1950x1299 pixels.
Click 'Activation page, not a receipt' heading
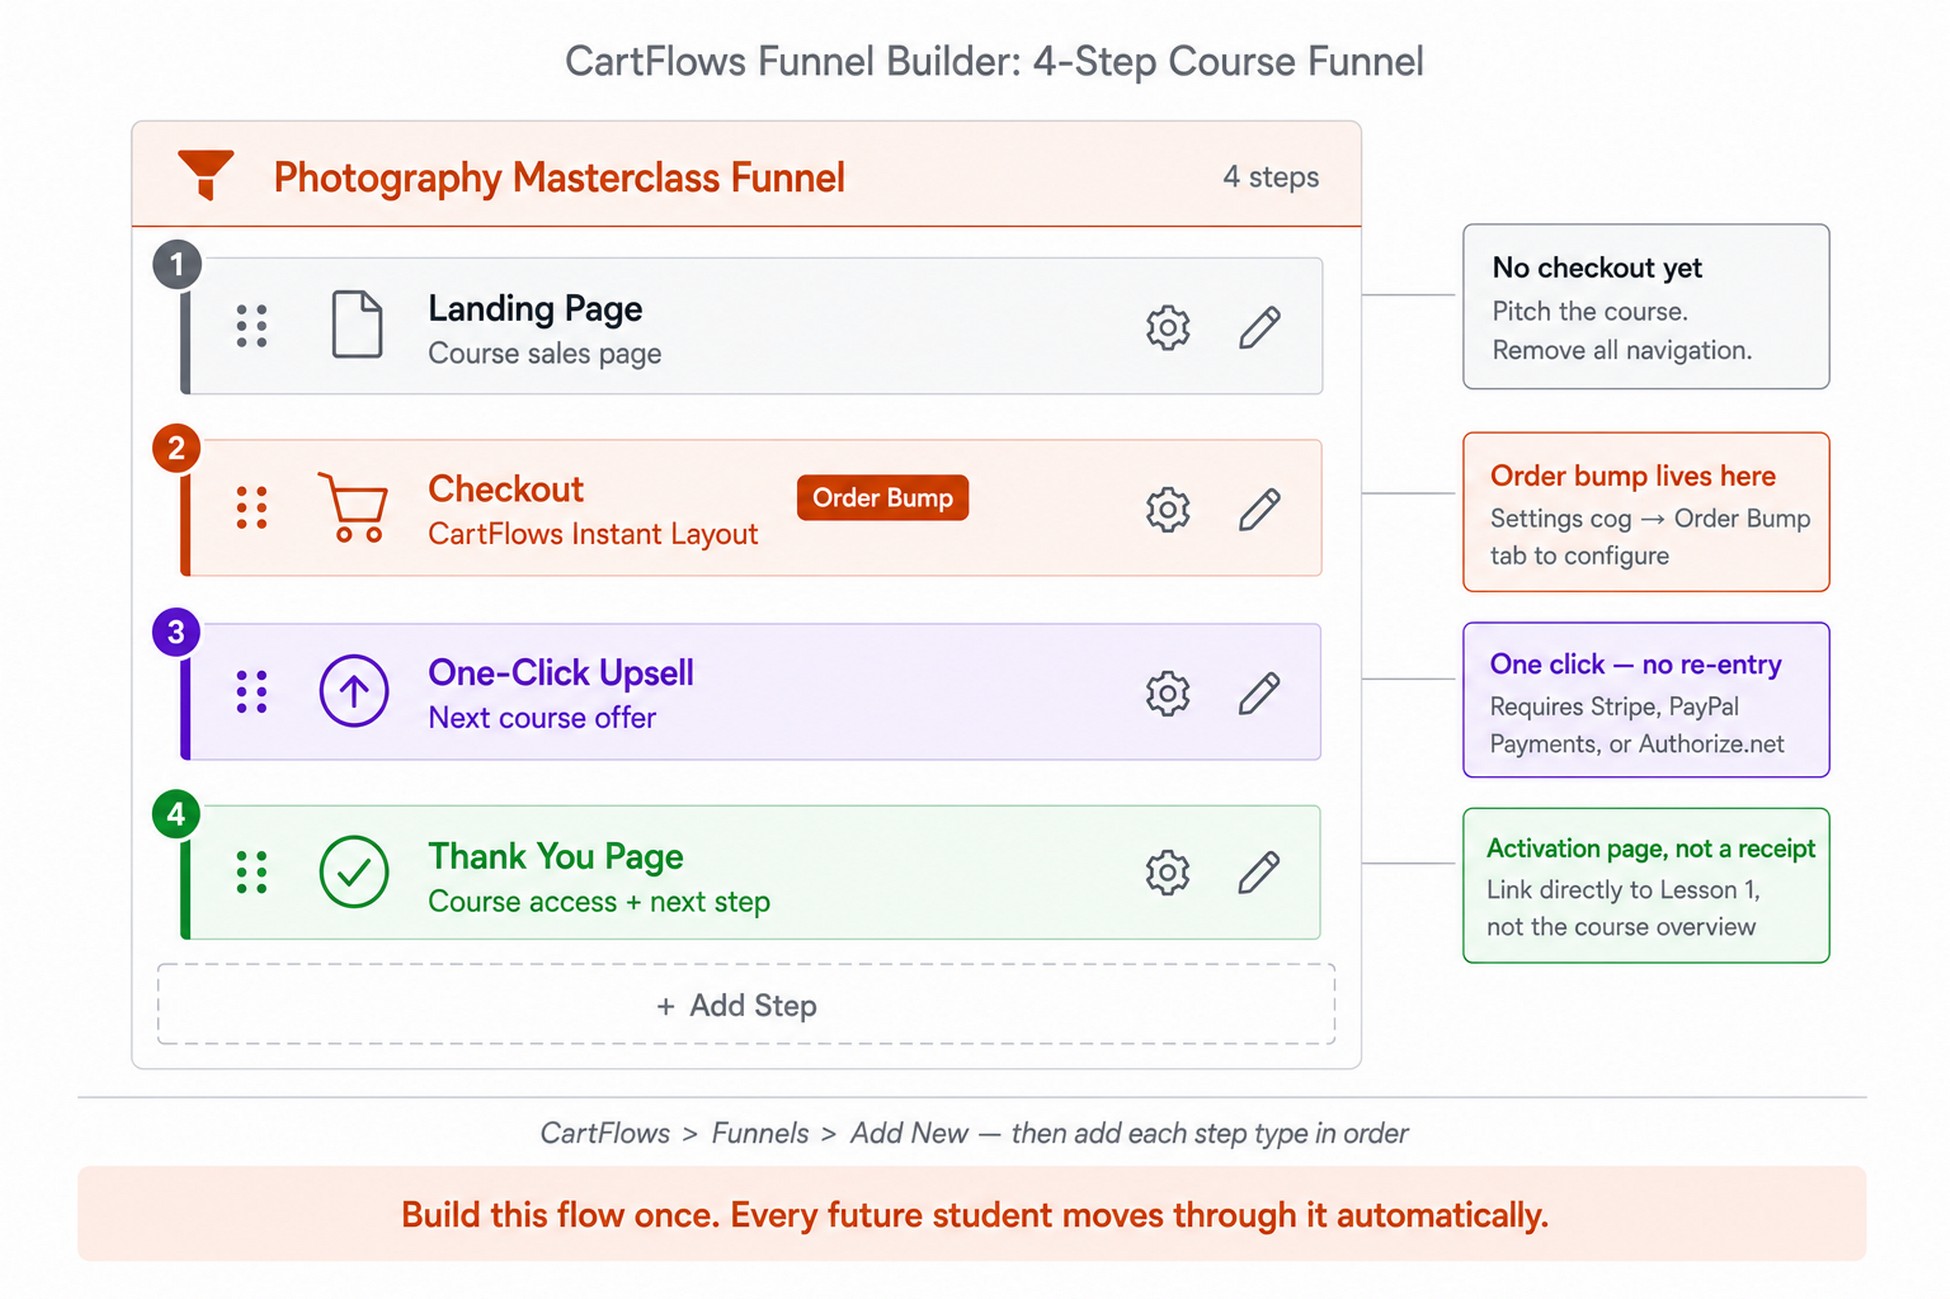[1651, 848]
